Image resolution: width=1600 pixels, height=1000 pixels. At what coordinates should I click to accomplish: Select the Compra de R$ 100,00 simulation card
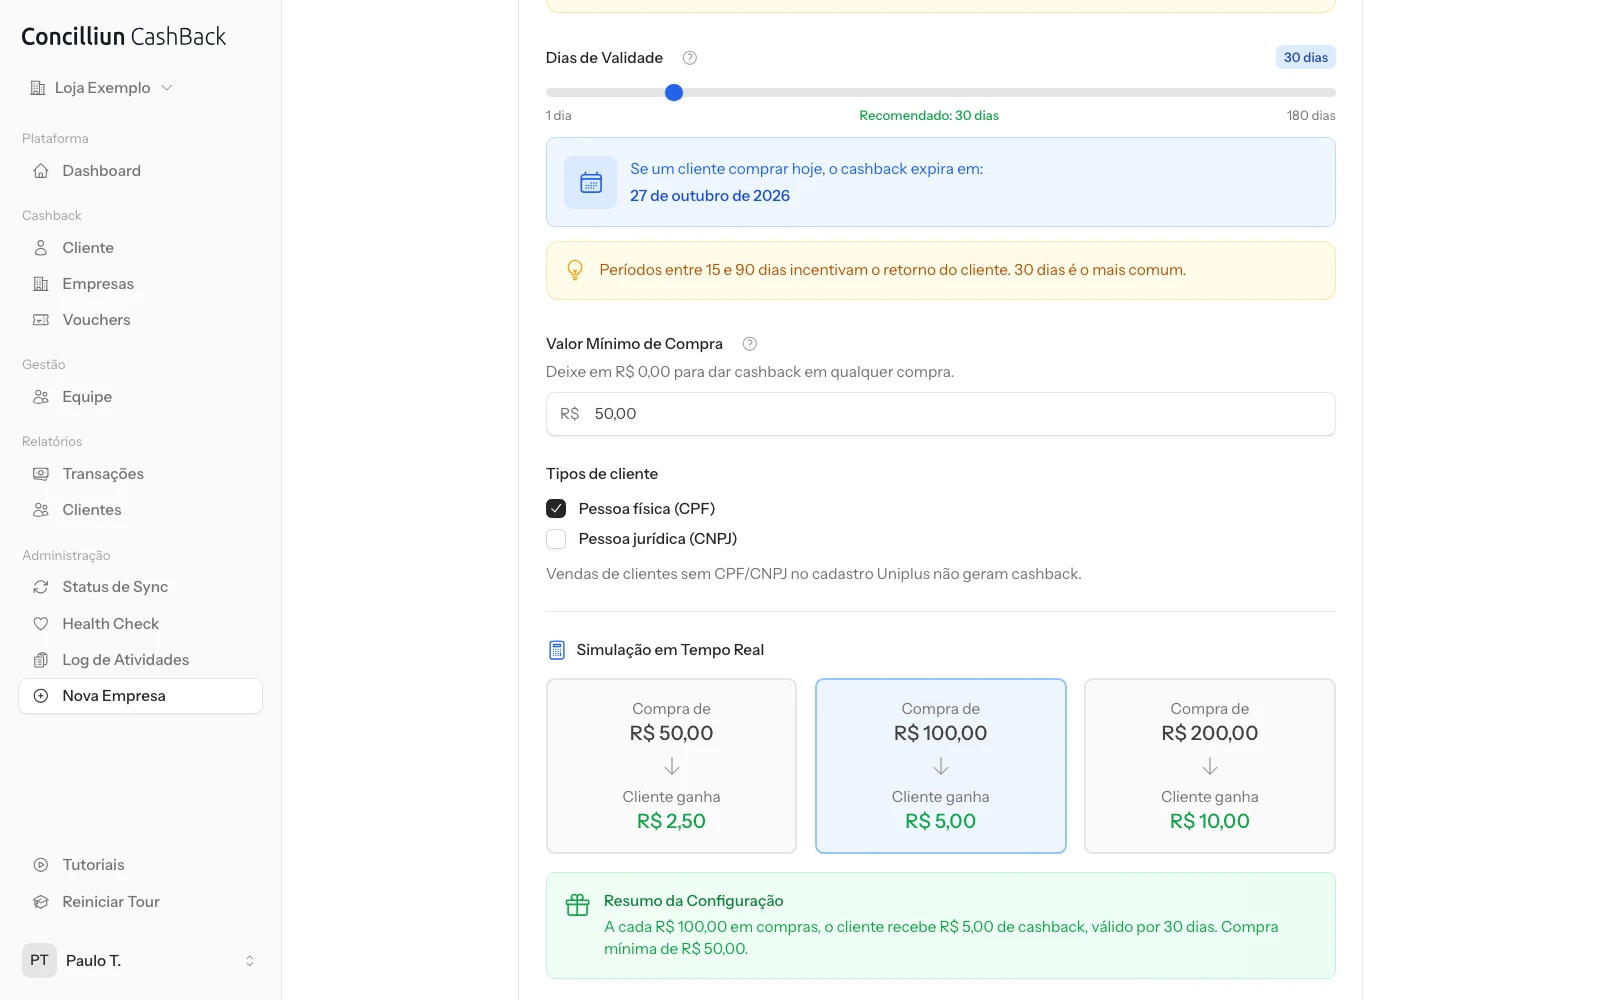tap(940, 766)
